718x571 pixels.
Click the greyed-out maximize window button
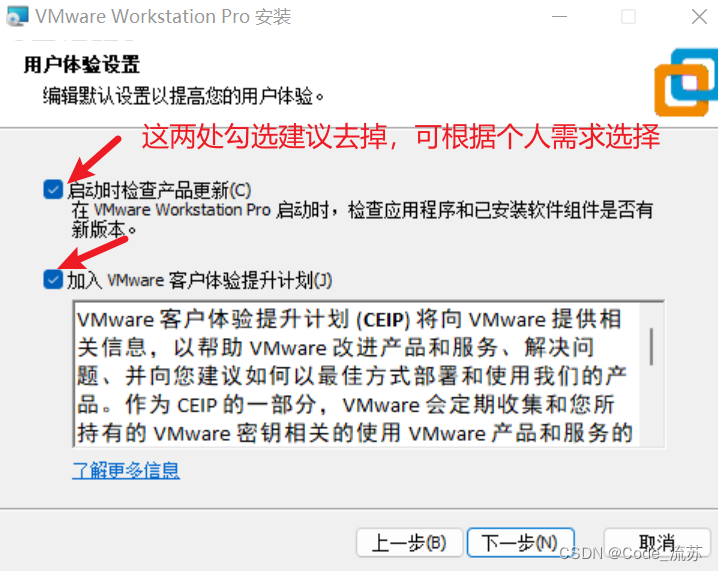628,17
